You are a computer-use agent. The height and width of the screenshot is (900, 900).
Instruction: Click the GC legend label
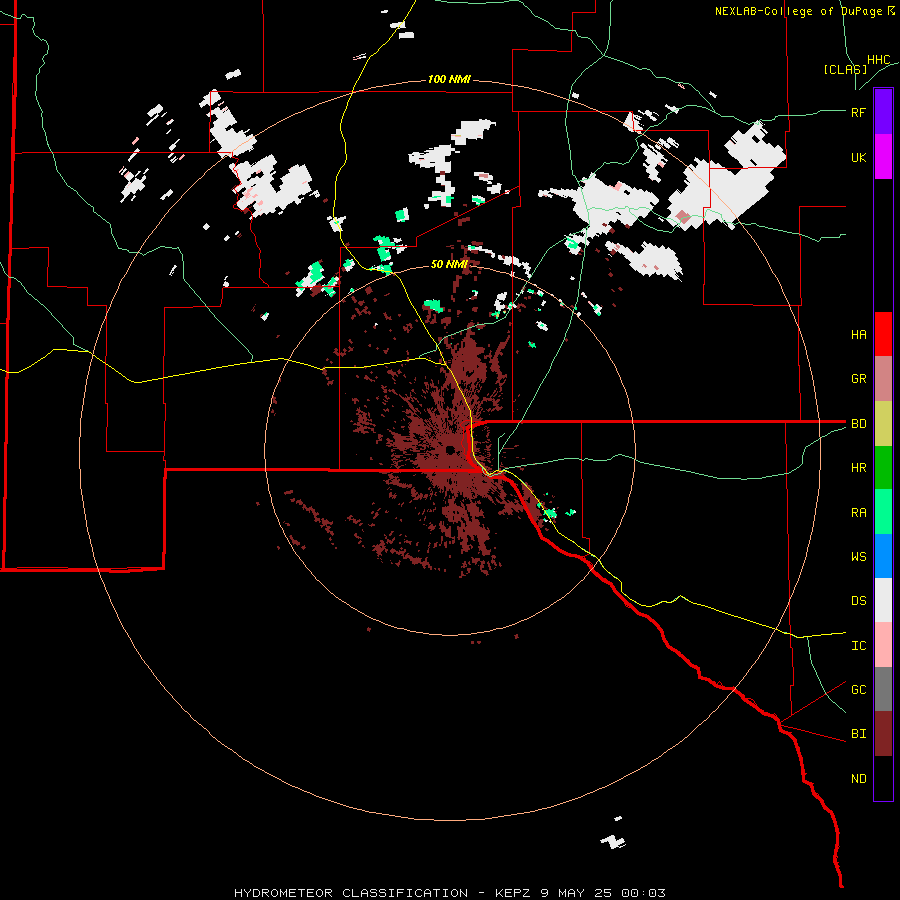[858, 690]
